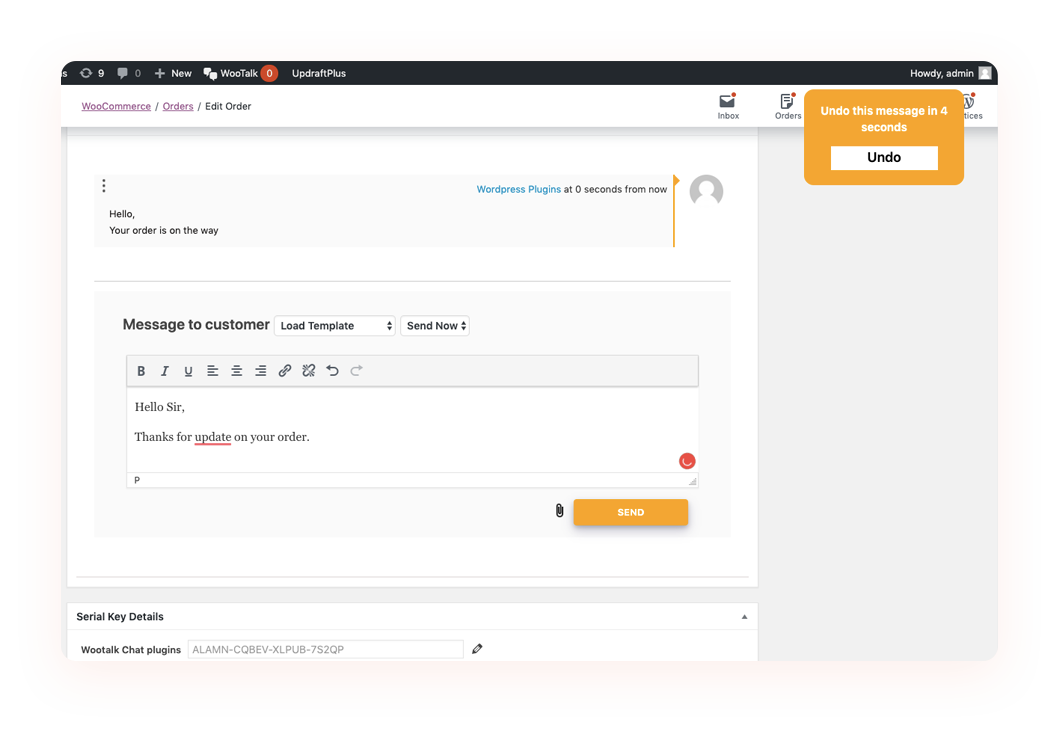This screenshot has width=1063, height=733.
Task: Open Howdy, admin account menu
Action: tap(950, 73)
